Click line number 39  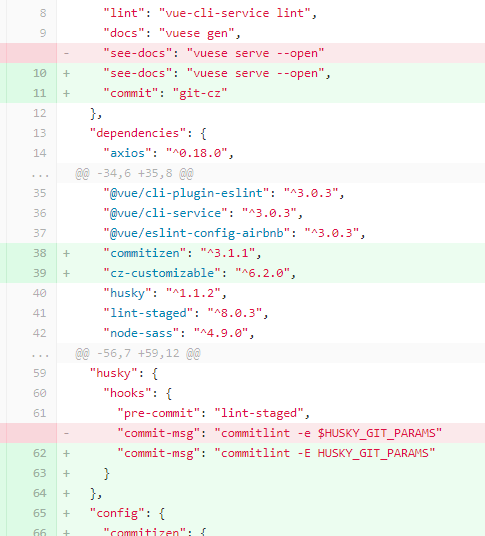40,273
